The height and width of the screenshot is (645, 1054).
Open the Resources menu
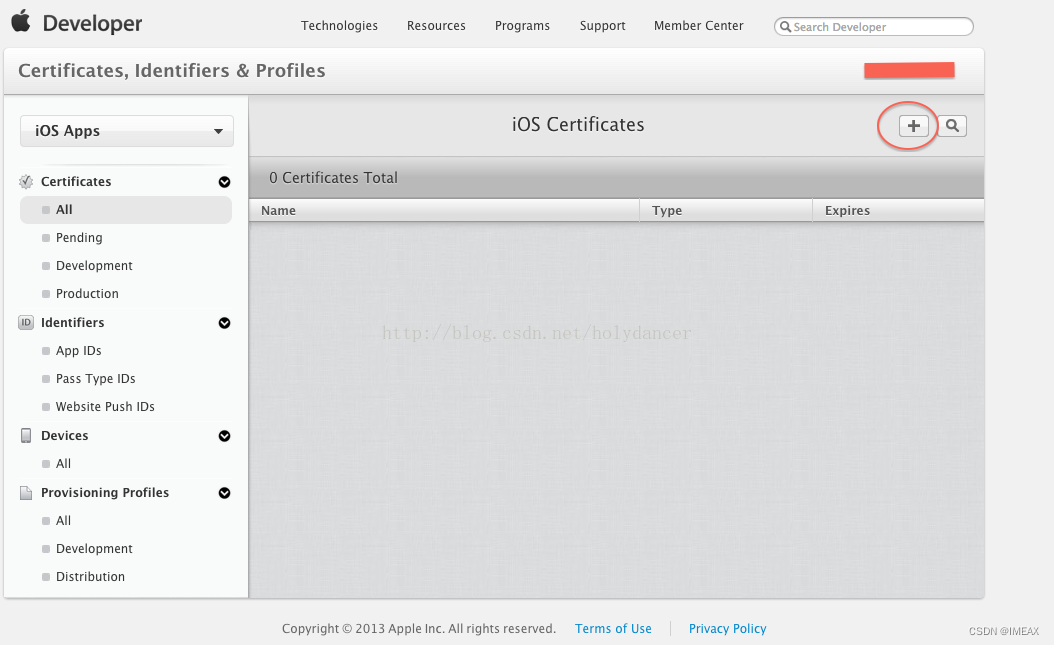point(436,26)
